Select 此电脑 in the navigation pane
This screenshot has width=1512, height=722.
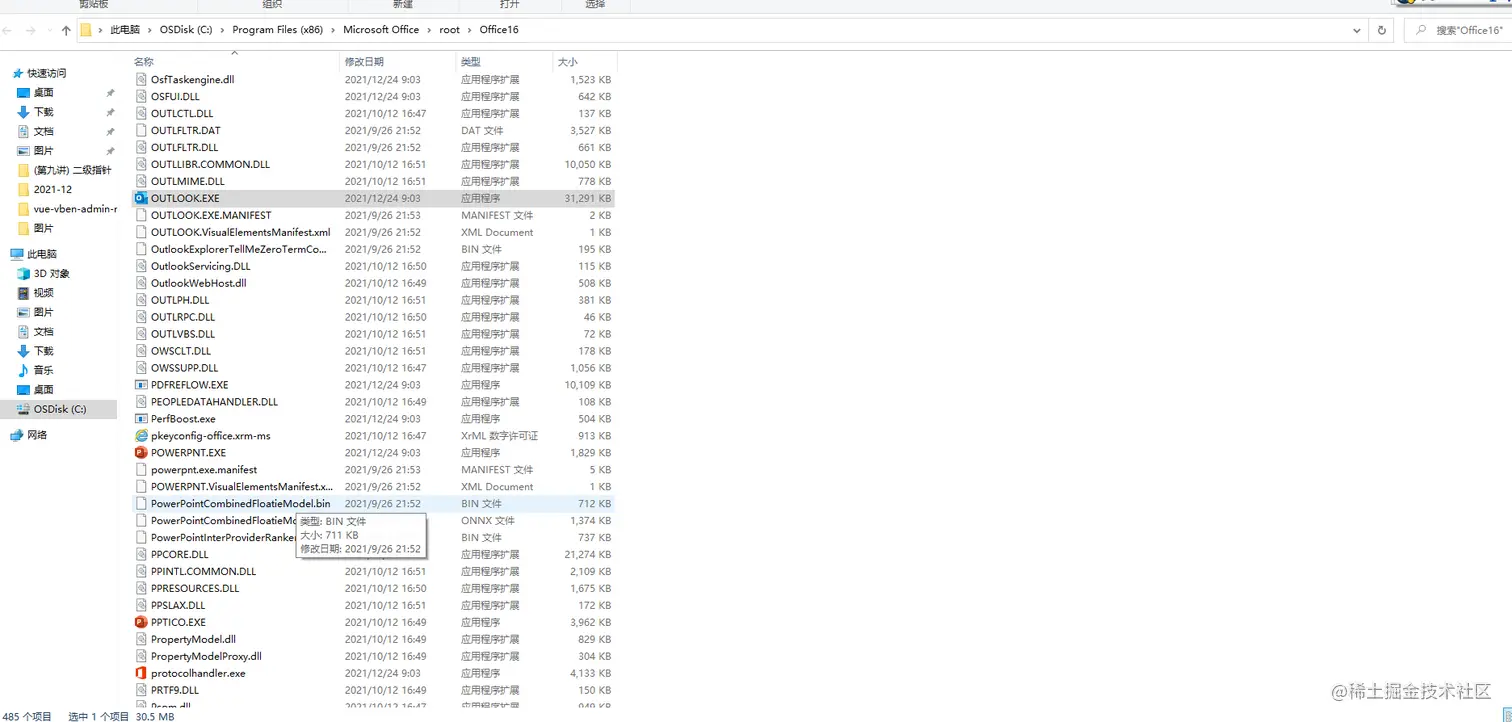(42, 254)
